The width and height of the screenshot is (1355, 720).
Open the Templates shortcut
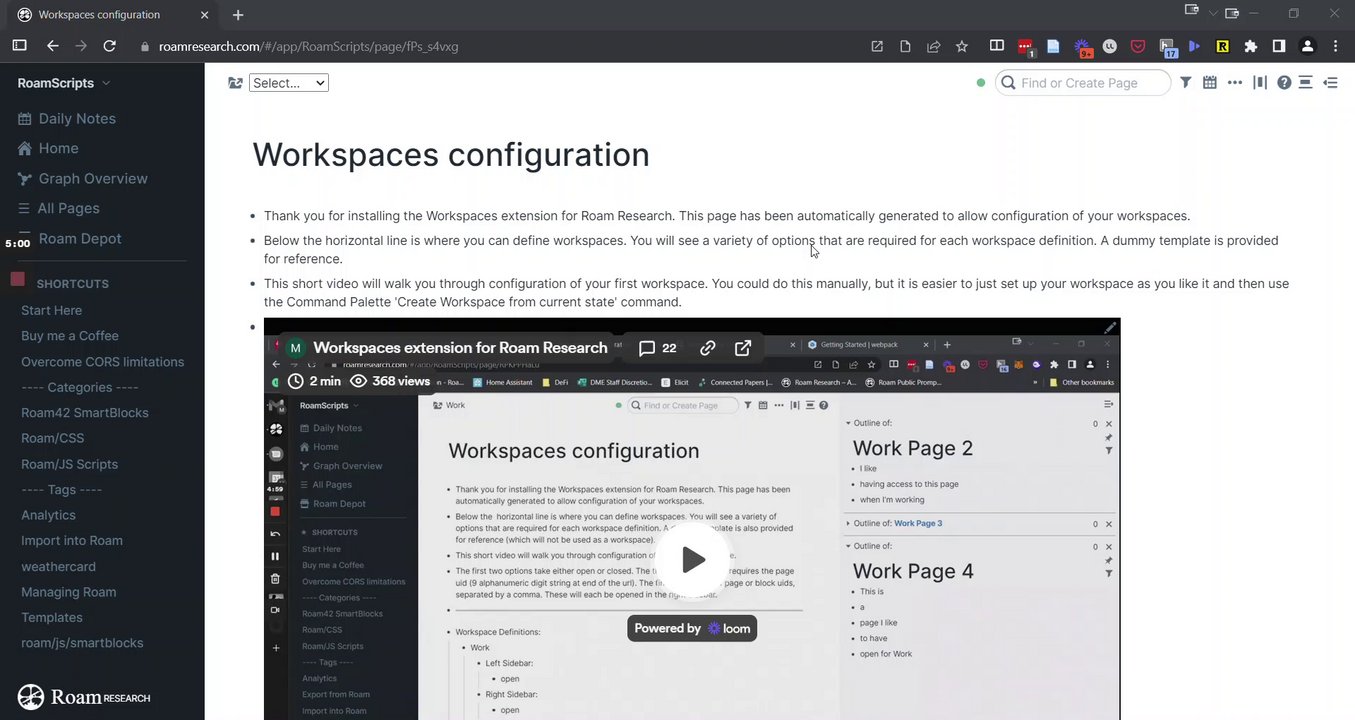(x=51, y=618)
